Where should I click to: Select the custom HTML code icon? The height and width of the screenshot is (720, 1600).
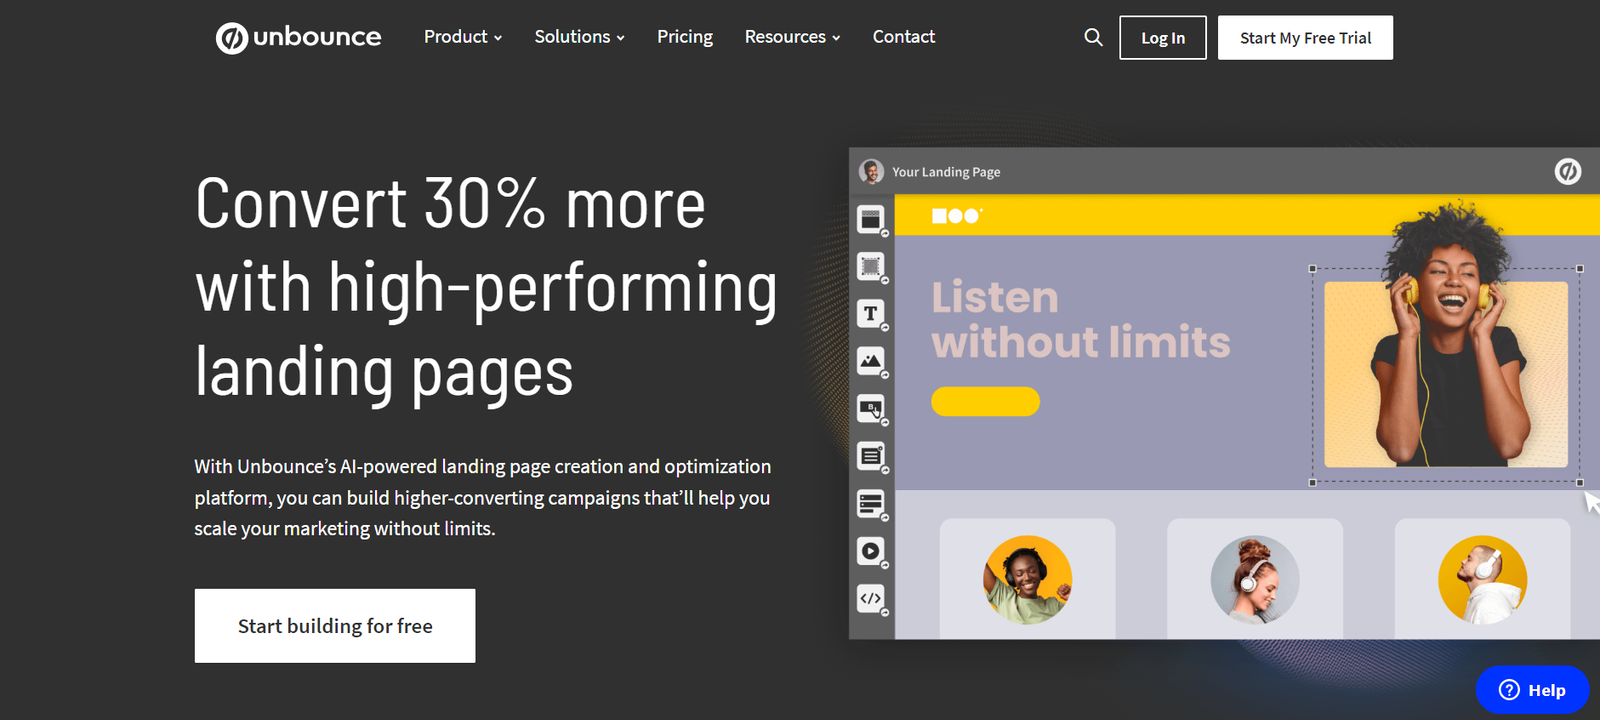[x=871, y=598]
